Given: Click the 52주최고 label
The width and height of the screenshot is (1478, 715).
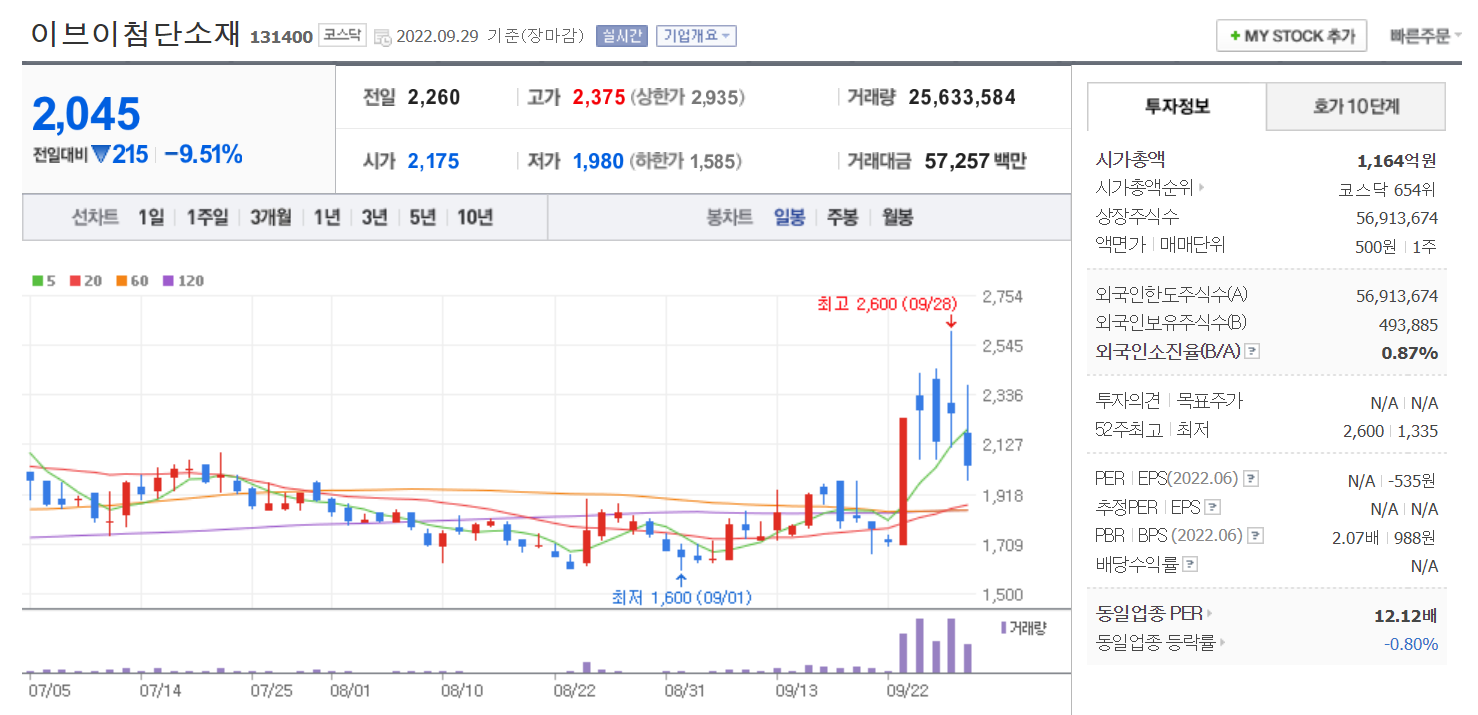Looking at the screenshot, I should tap(1130, 430).
